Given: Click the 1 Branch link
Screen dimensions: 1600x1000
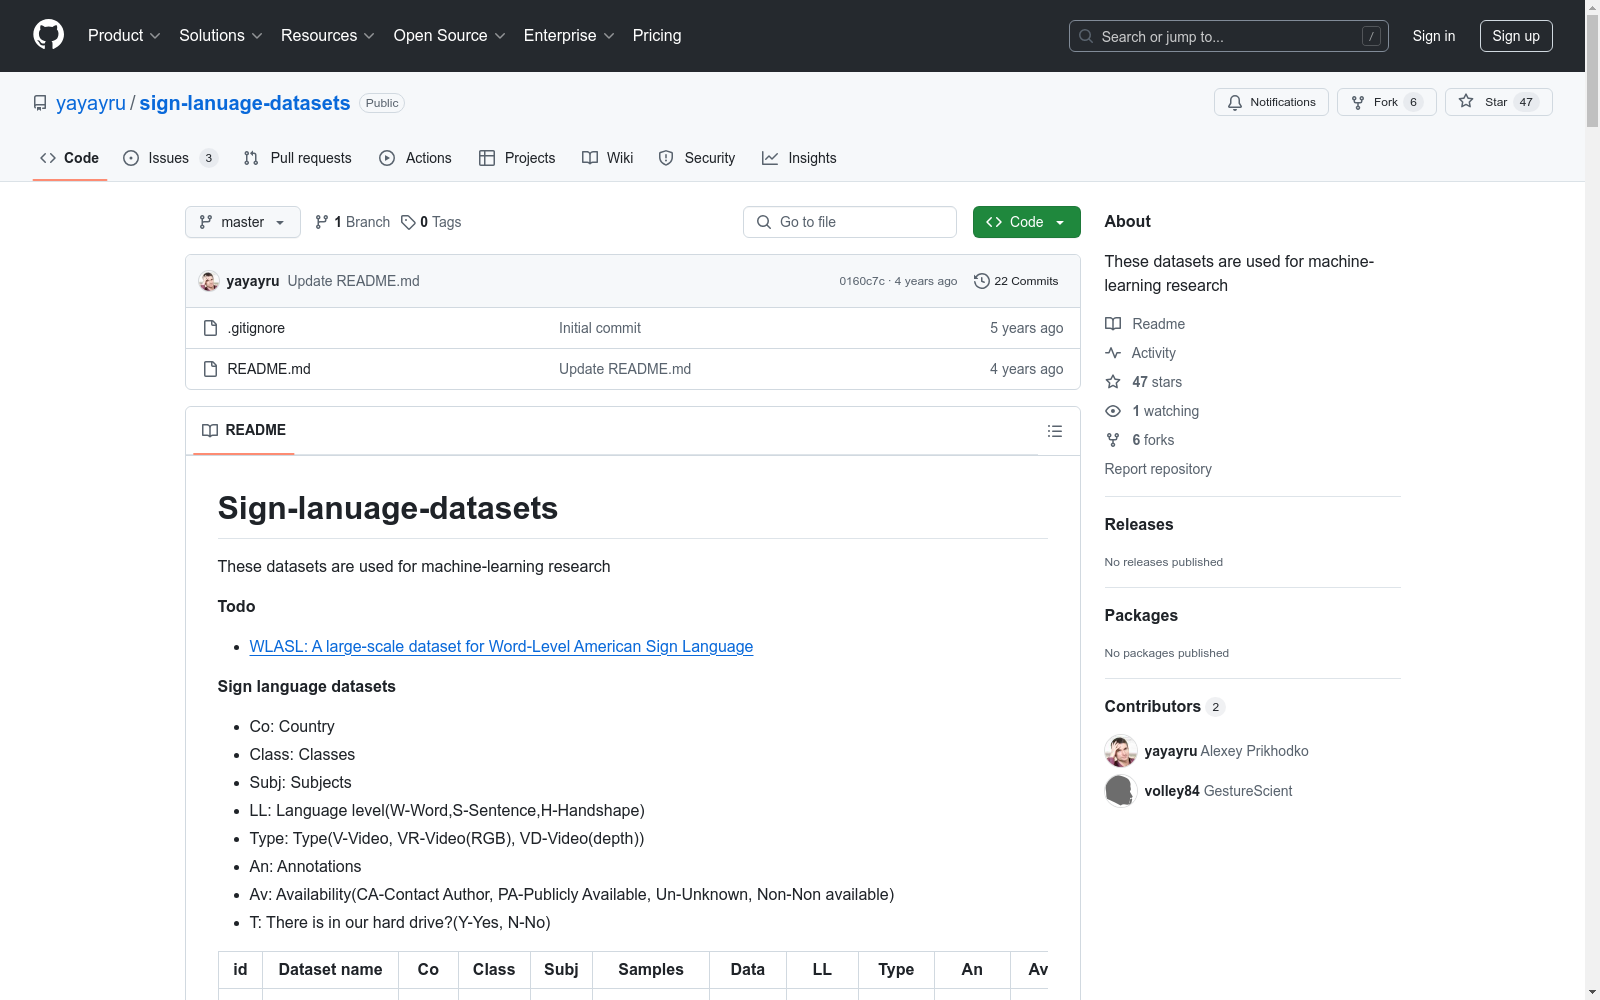Looking at the screenshot, I should coord(352,222).
